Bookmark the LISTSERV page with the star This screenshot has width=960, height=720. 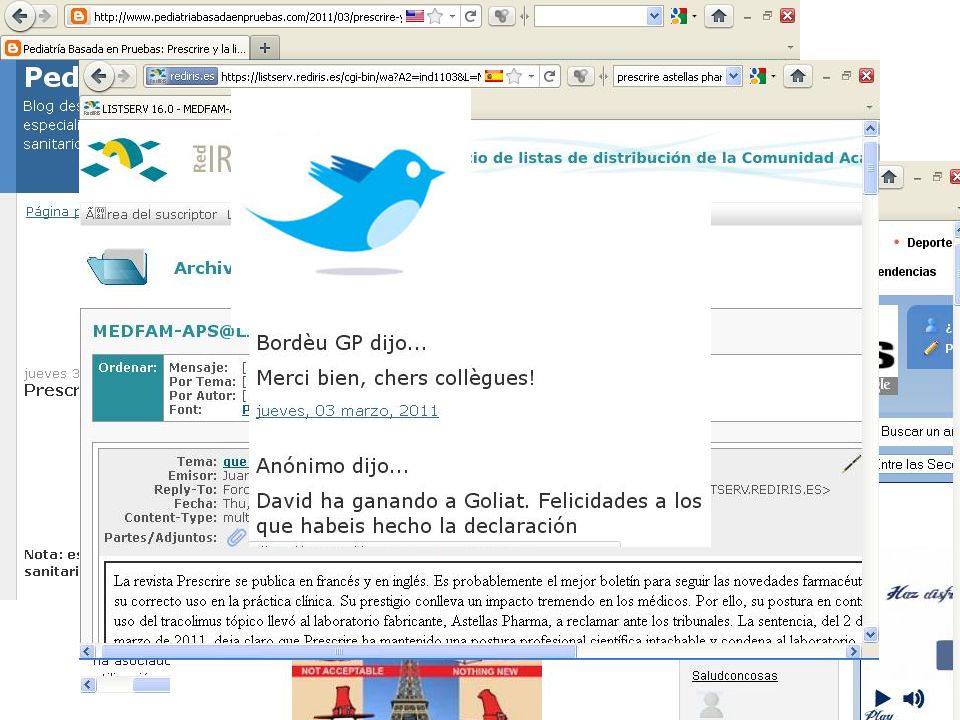click(514, 76)
